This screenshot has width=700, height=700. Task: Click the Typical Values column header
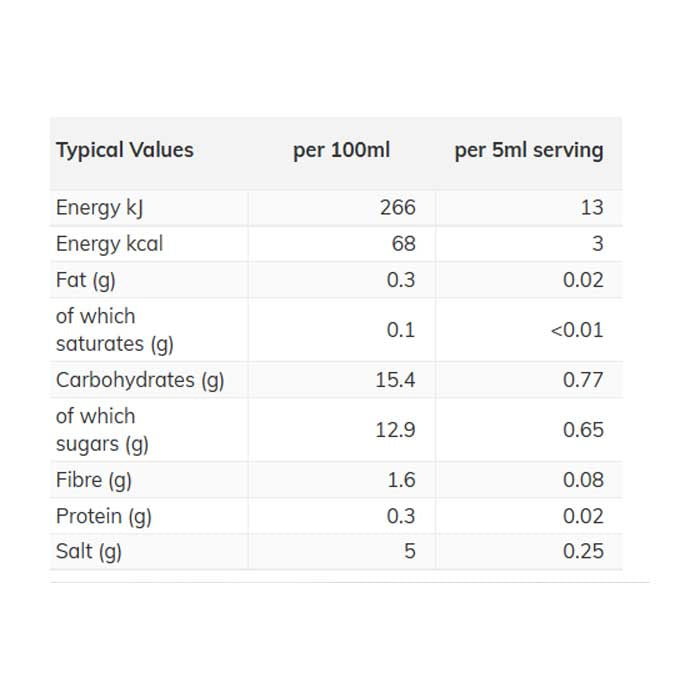[125, 151]
